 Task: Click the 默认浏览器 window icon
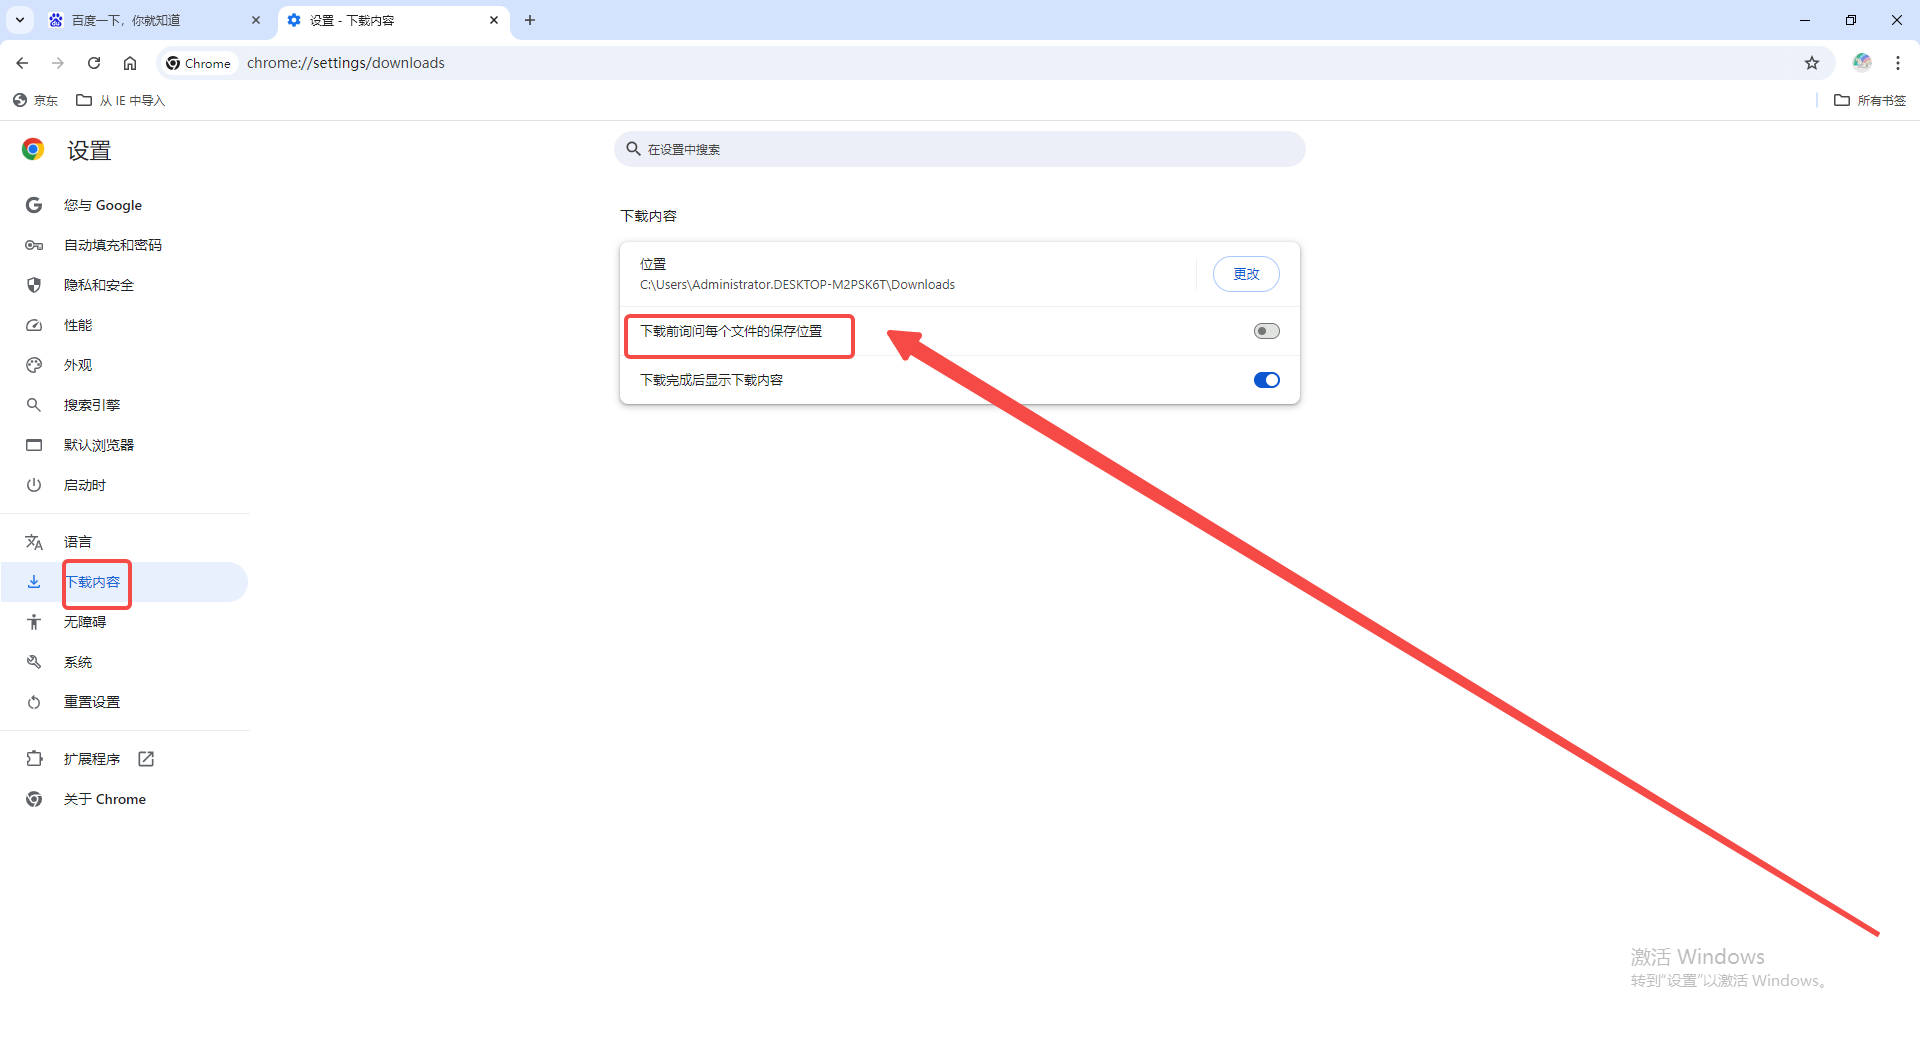[x=34, y=445]
